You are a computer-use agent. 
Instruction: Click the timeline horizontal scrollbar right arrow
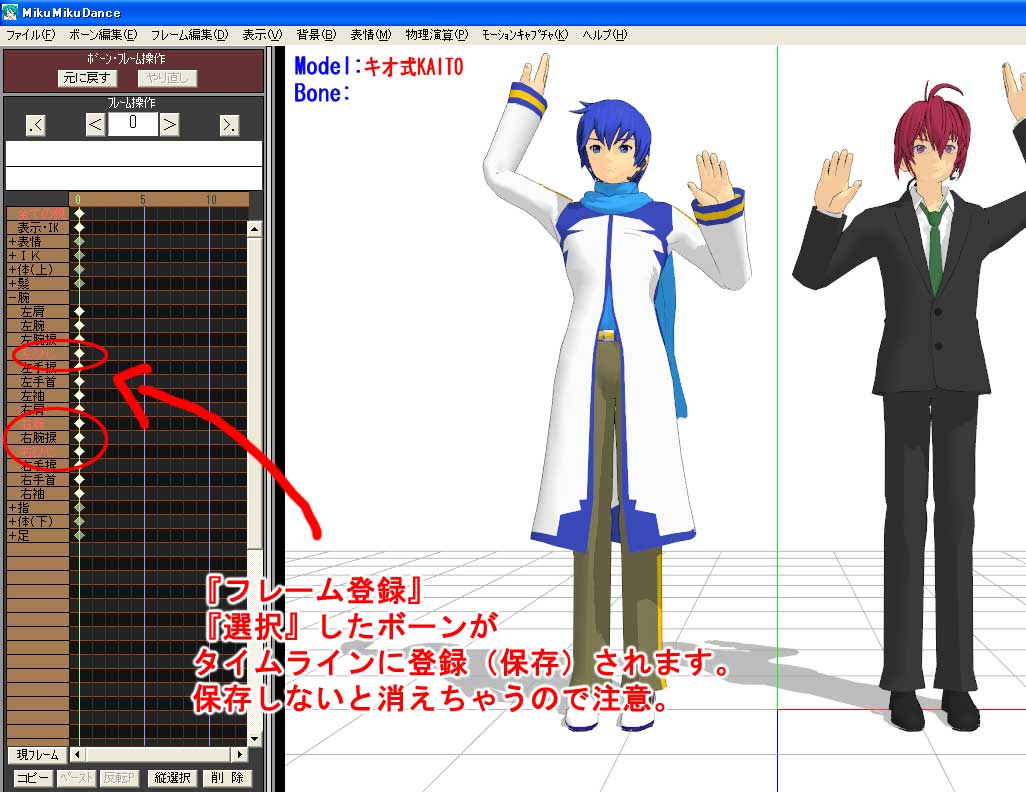pyautogui.click(x=240, y=755)
